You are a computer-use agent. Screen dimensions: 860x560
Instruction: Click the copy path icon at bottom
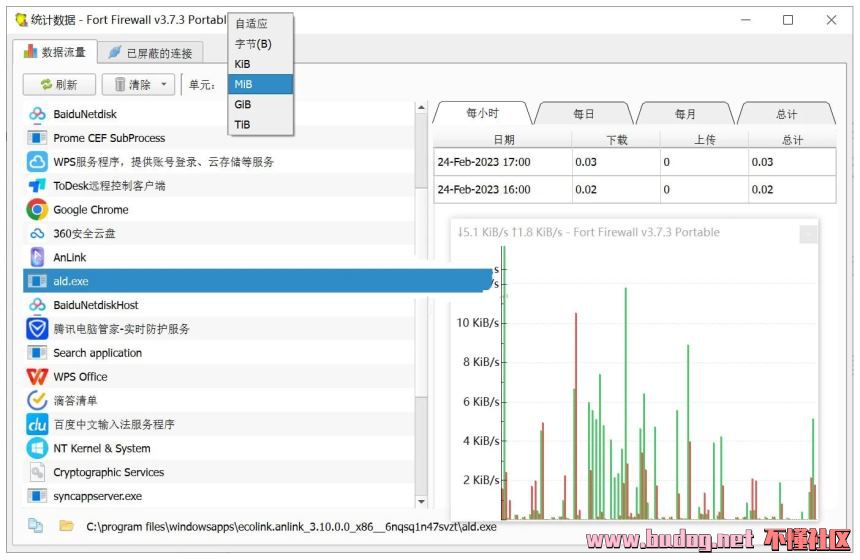[36, 525]
